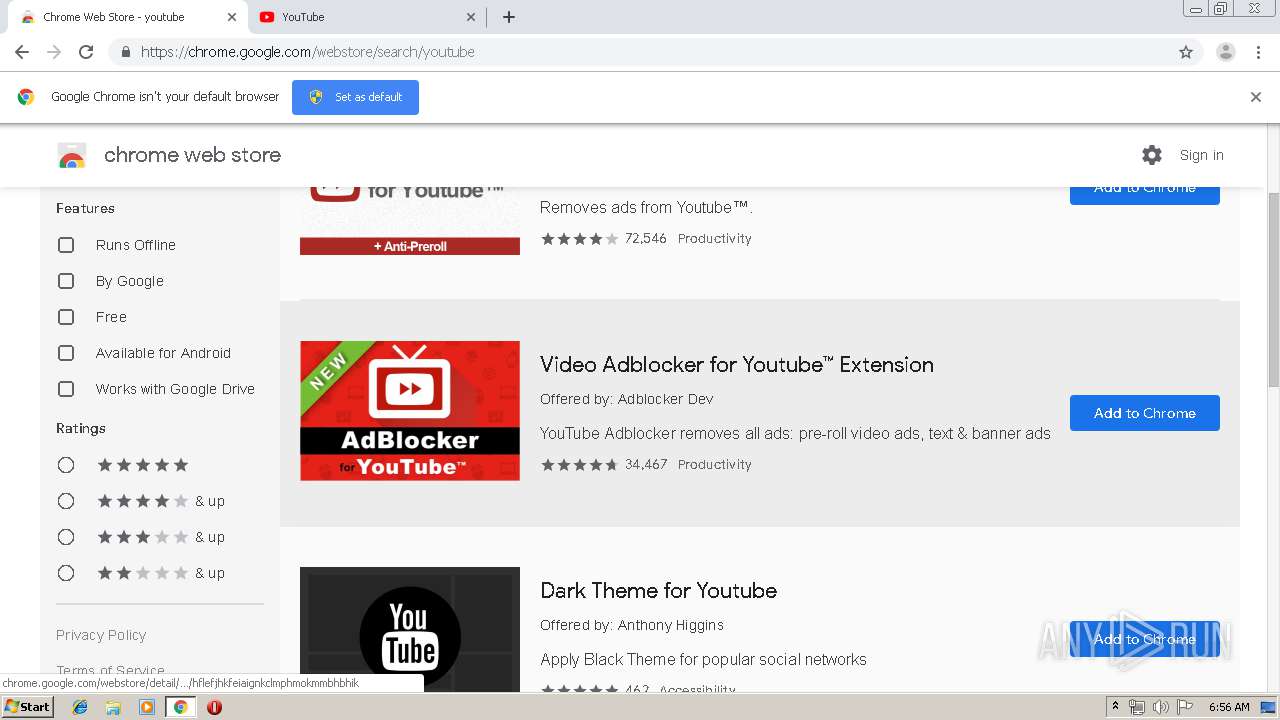Select the five-star rating filter

pos(66,465)
